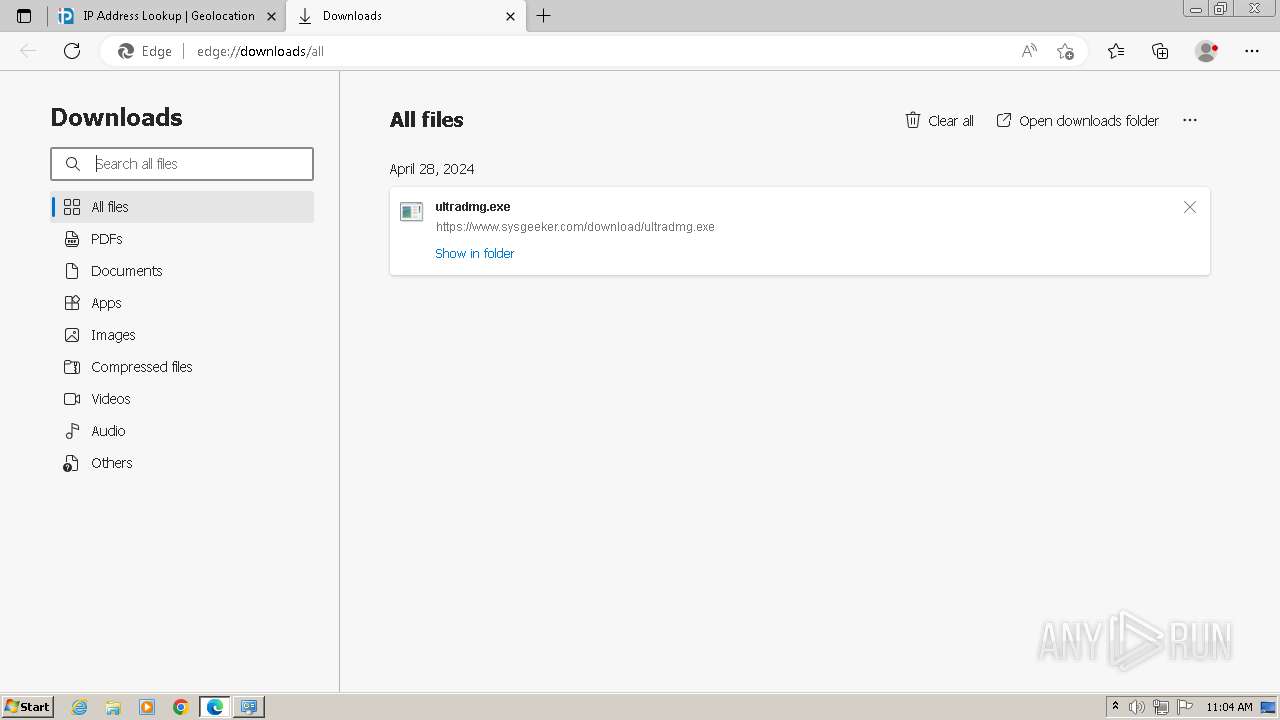Refresh the downloads page
Screen dimensions: 1280x720
click(x=72, y=51)
